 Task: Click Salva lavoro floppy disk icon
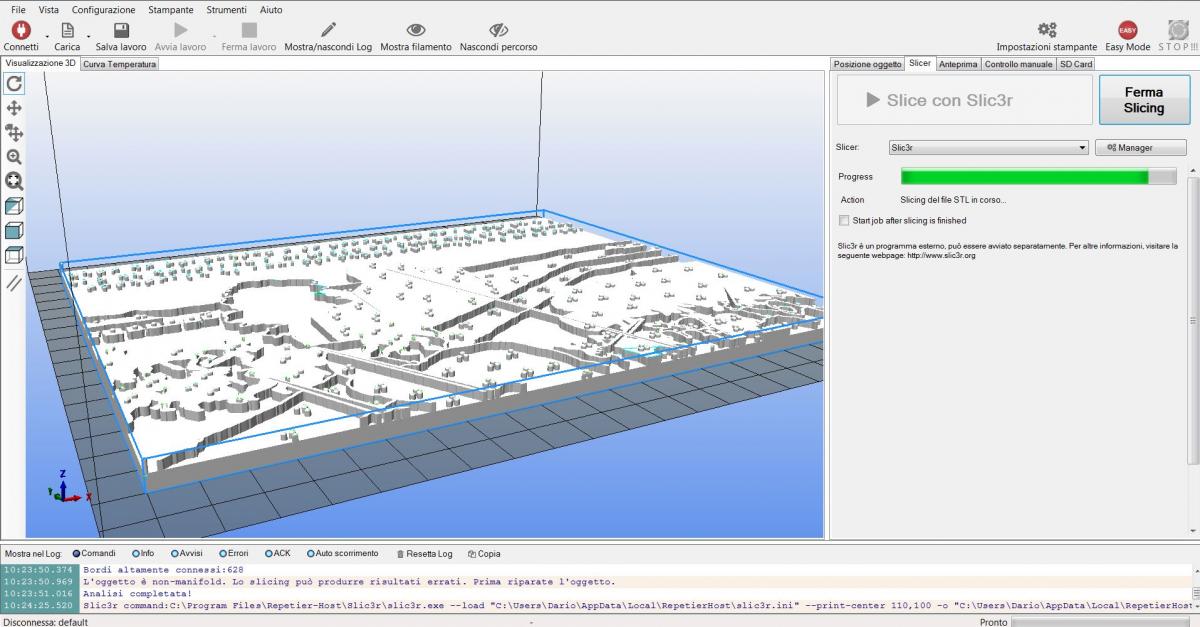click(121, 31)
